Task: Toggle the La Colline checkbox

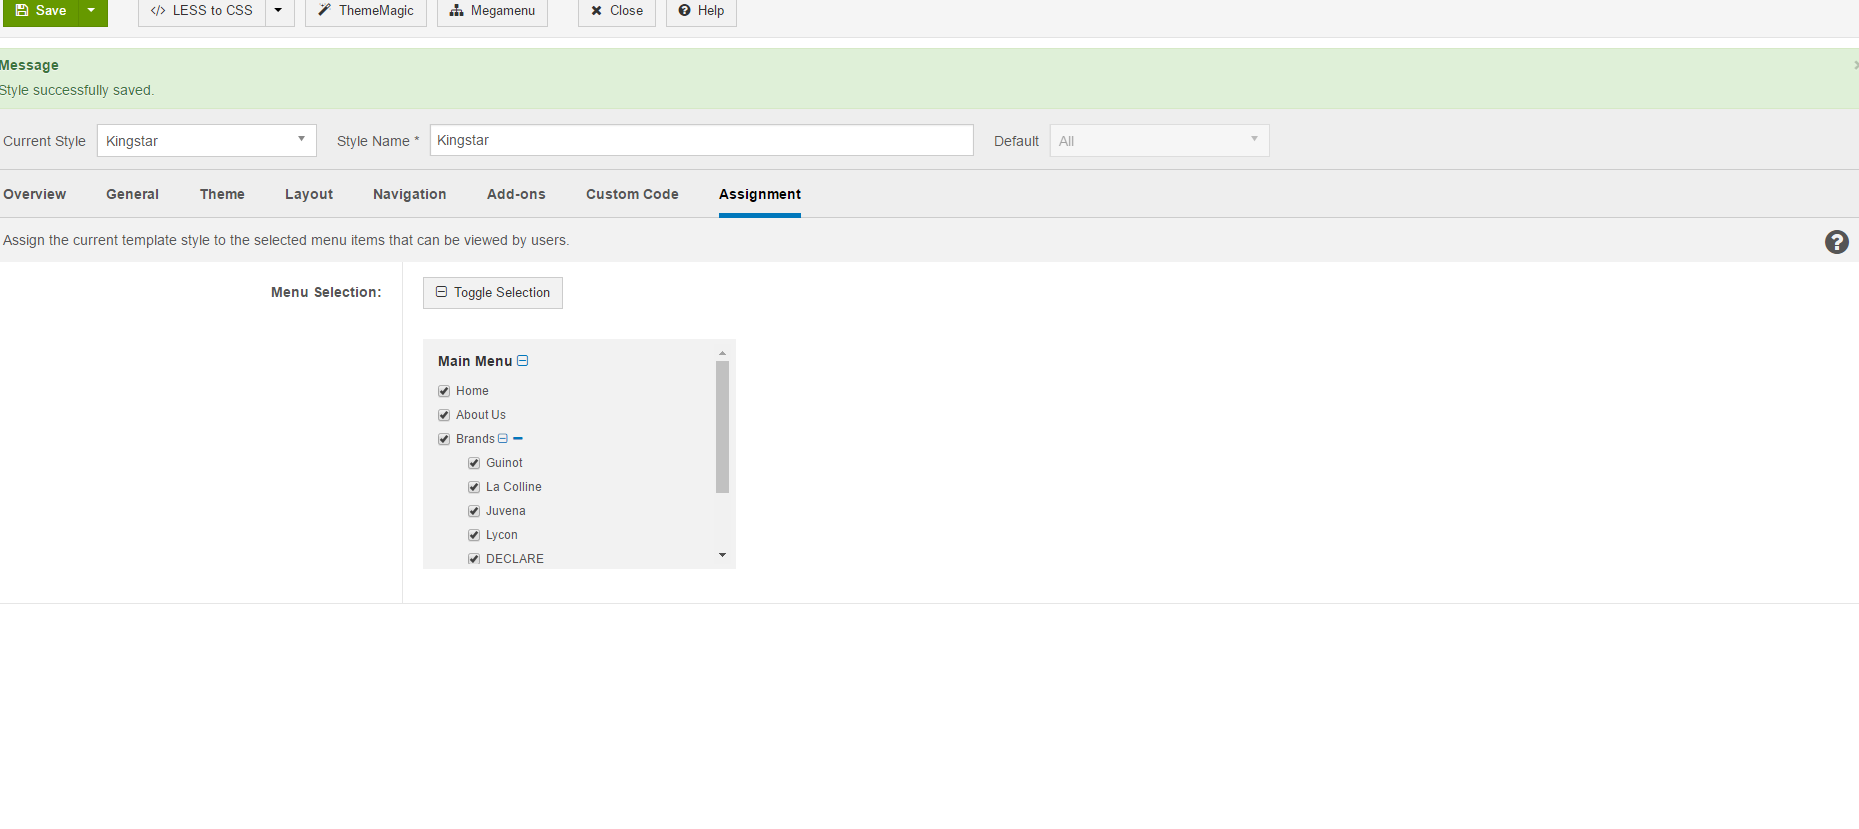Action: (x=474, y=487)
